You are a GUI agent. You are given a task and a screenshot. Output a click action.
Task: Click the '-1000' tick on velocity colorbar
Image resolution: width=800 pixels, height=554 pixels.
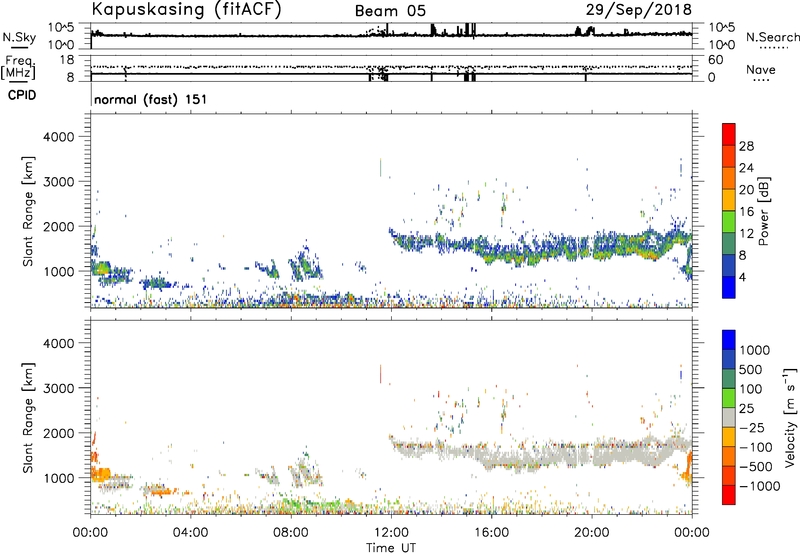(x=760, y=486)
